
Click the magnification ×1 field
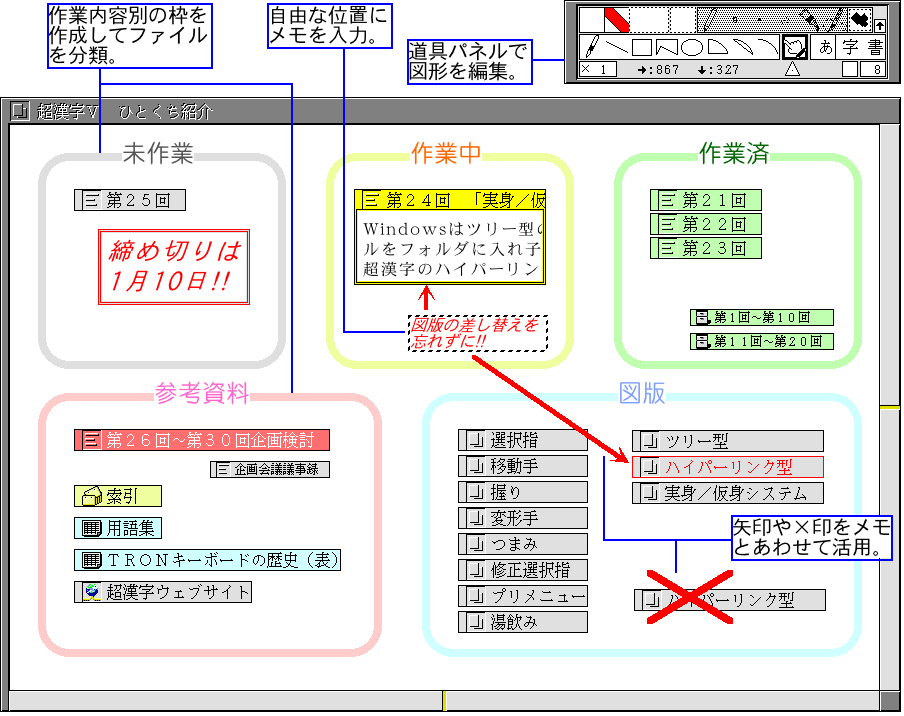(x=599, y=69)
